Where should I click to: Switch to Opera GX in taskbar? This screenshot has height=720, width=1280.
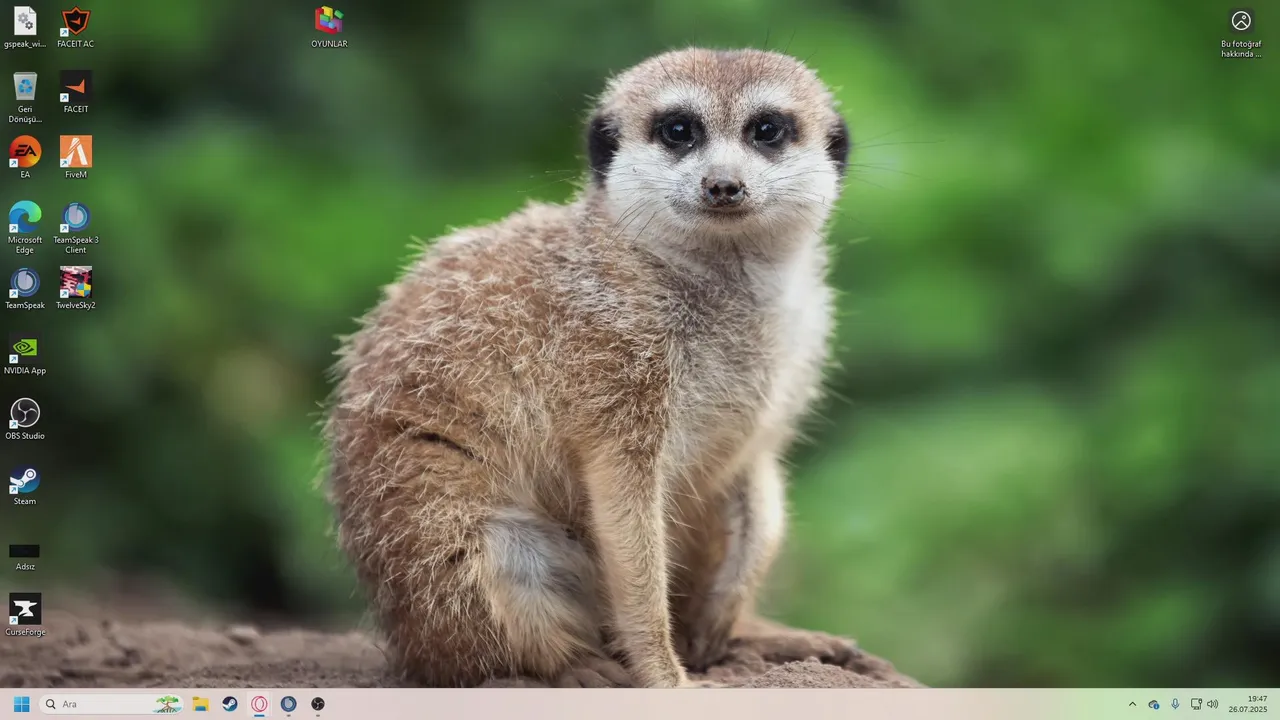[259, 704]
